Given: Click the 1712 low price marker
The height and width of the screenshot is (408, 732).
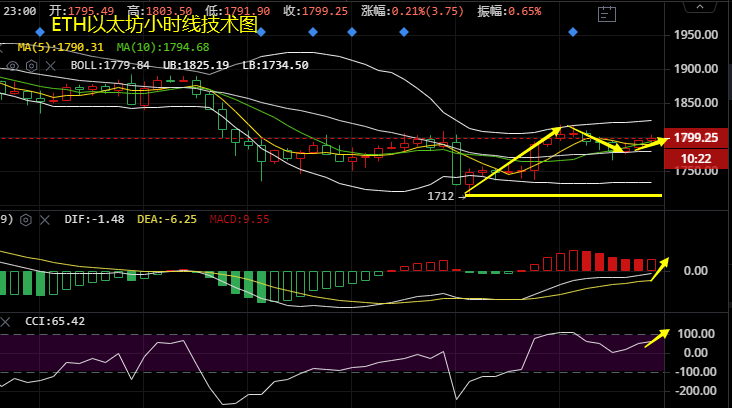Looking at the screenshot, I should (x=440, y=196).
